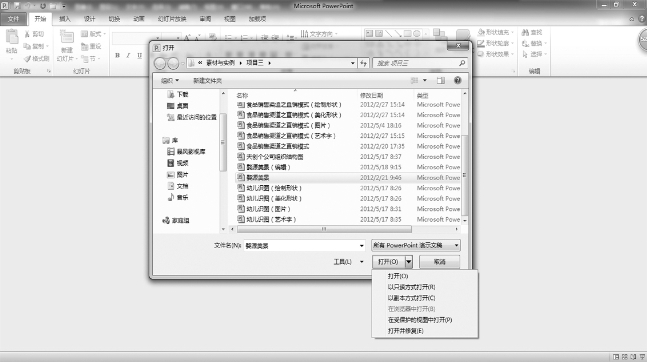Open the 组织 (Organize) dropdown in dialog

170,80
